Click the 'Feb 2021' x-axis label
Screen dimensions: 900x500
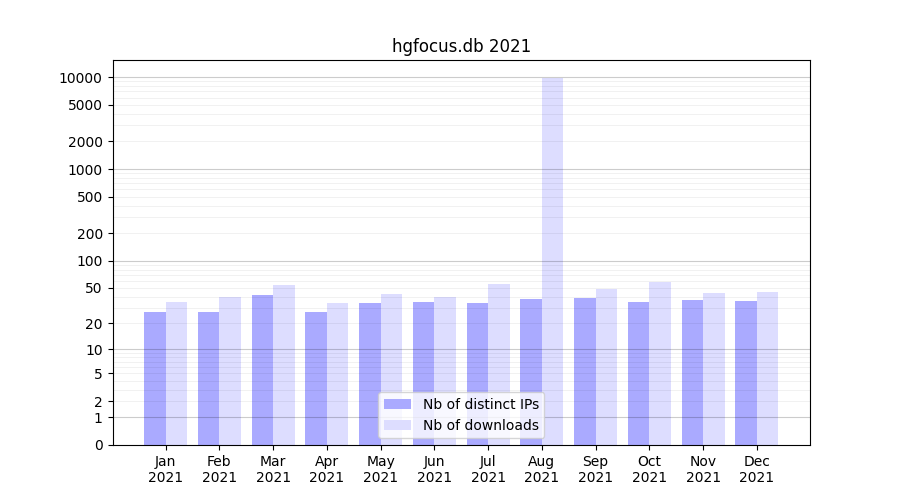(219, 469)
